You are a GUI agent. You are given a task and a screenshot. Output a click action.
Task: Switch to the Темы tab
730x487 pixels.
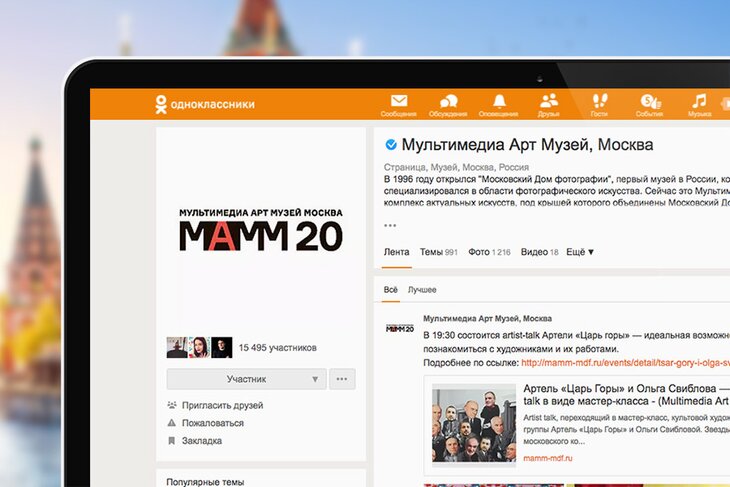tap(438, 252)
